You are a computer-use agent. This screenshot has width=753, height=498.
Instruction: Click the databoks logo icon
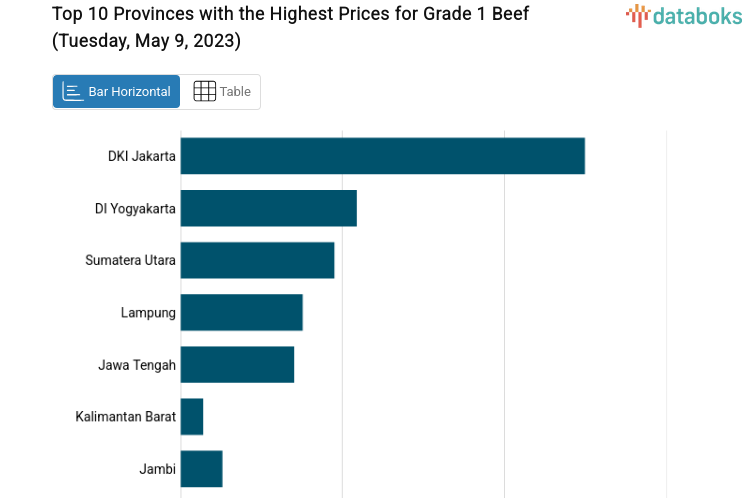point(638,14)
